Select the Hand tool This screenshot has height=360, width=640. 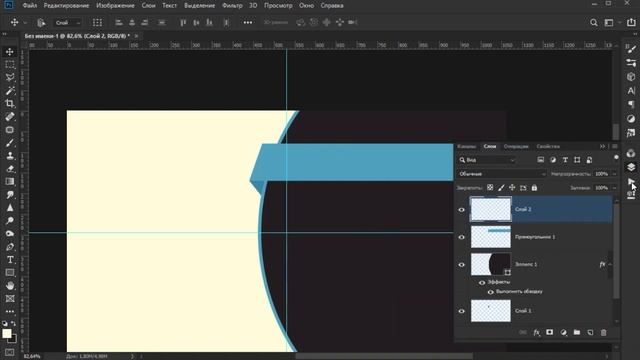[x=10, y=286]
